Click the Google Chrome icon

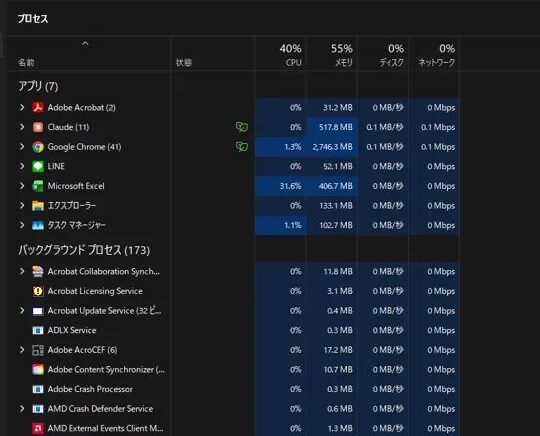click(x=38, y=147)
